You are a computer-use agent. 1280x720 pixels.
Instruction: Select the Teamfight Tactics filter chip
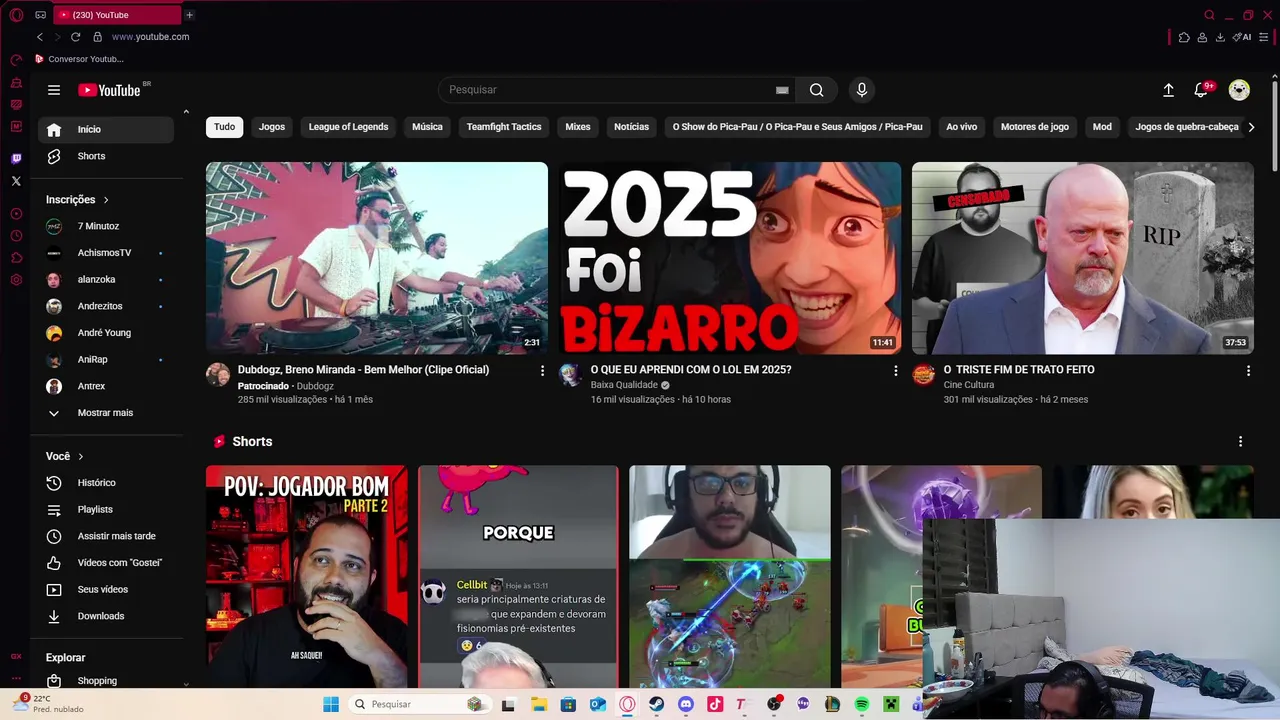tap(504, 127)
